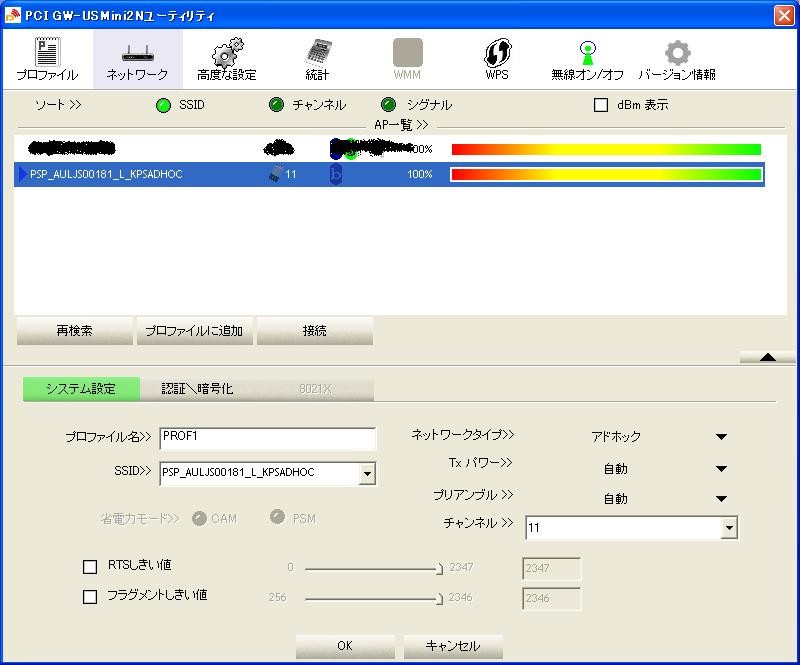Image resolution: width=800 pixels, height=665 pixels.
Task: Open the WPS configuration icon
Action: coord(496,49)
